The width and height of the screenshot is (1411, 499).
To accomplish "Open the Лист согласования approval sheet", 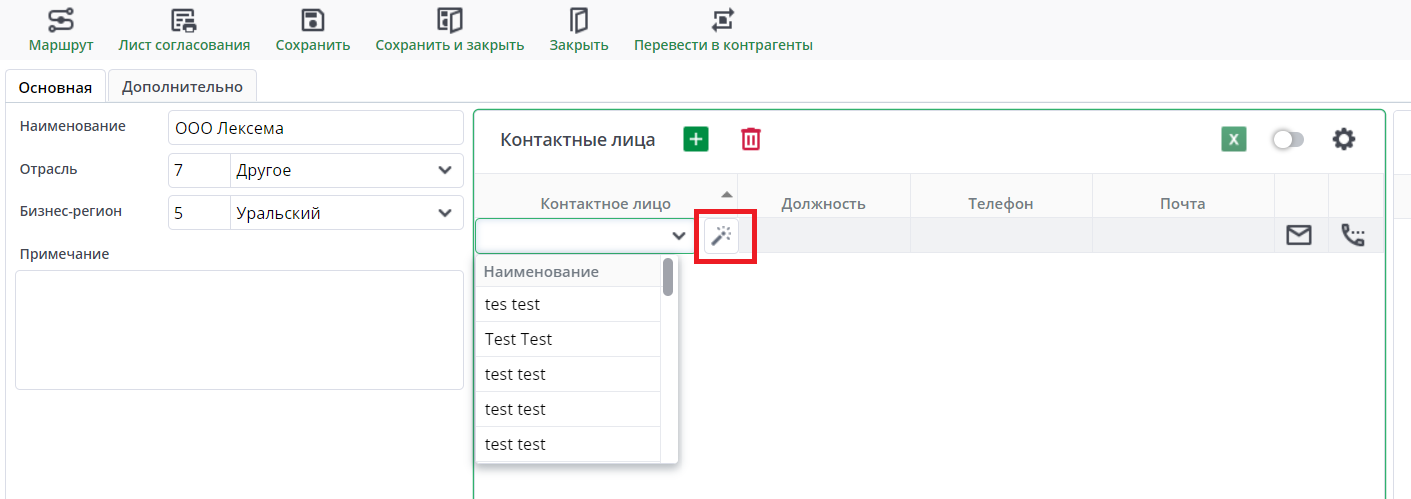I will [184, 20].
